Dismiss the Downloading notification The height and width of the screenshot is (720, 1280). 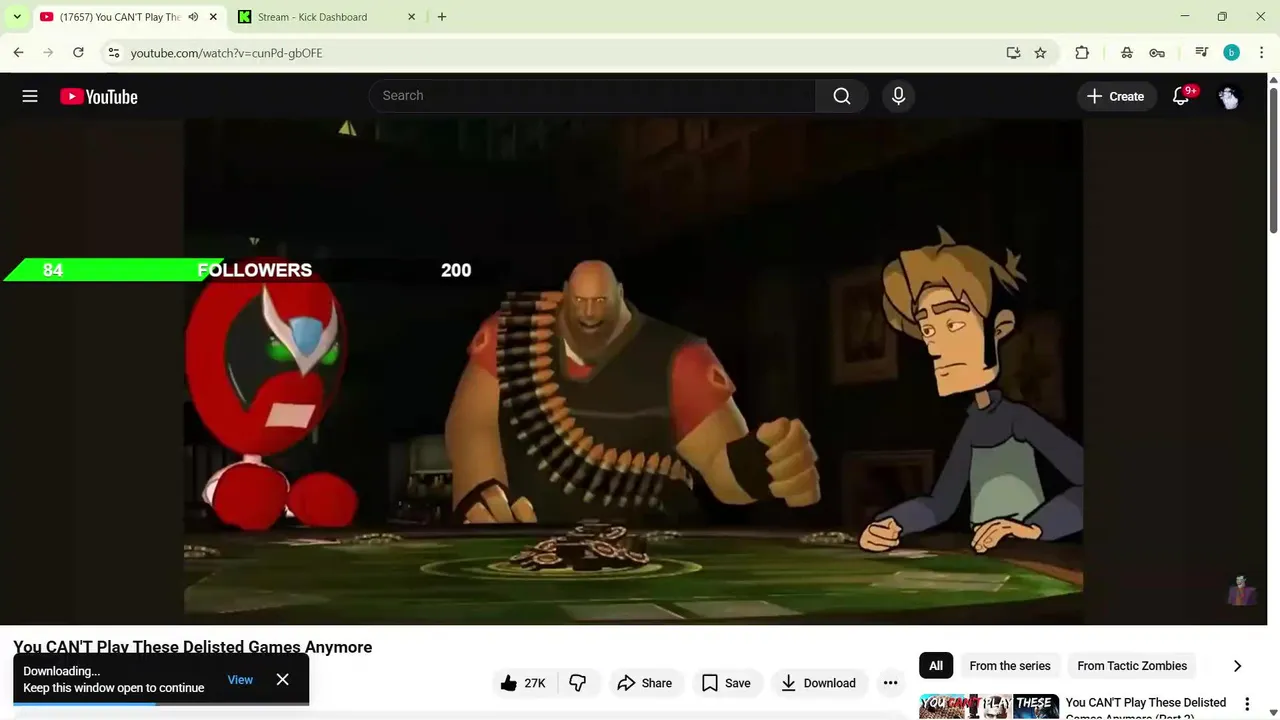[283, 679]
